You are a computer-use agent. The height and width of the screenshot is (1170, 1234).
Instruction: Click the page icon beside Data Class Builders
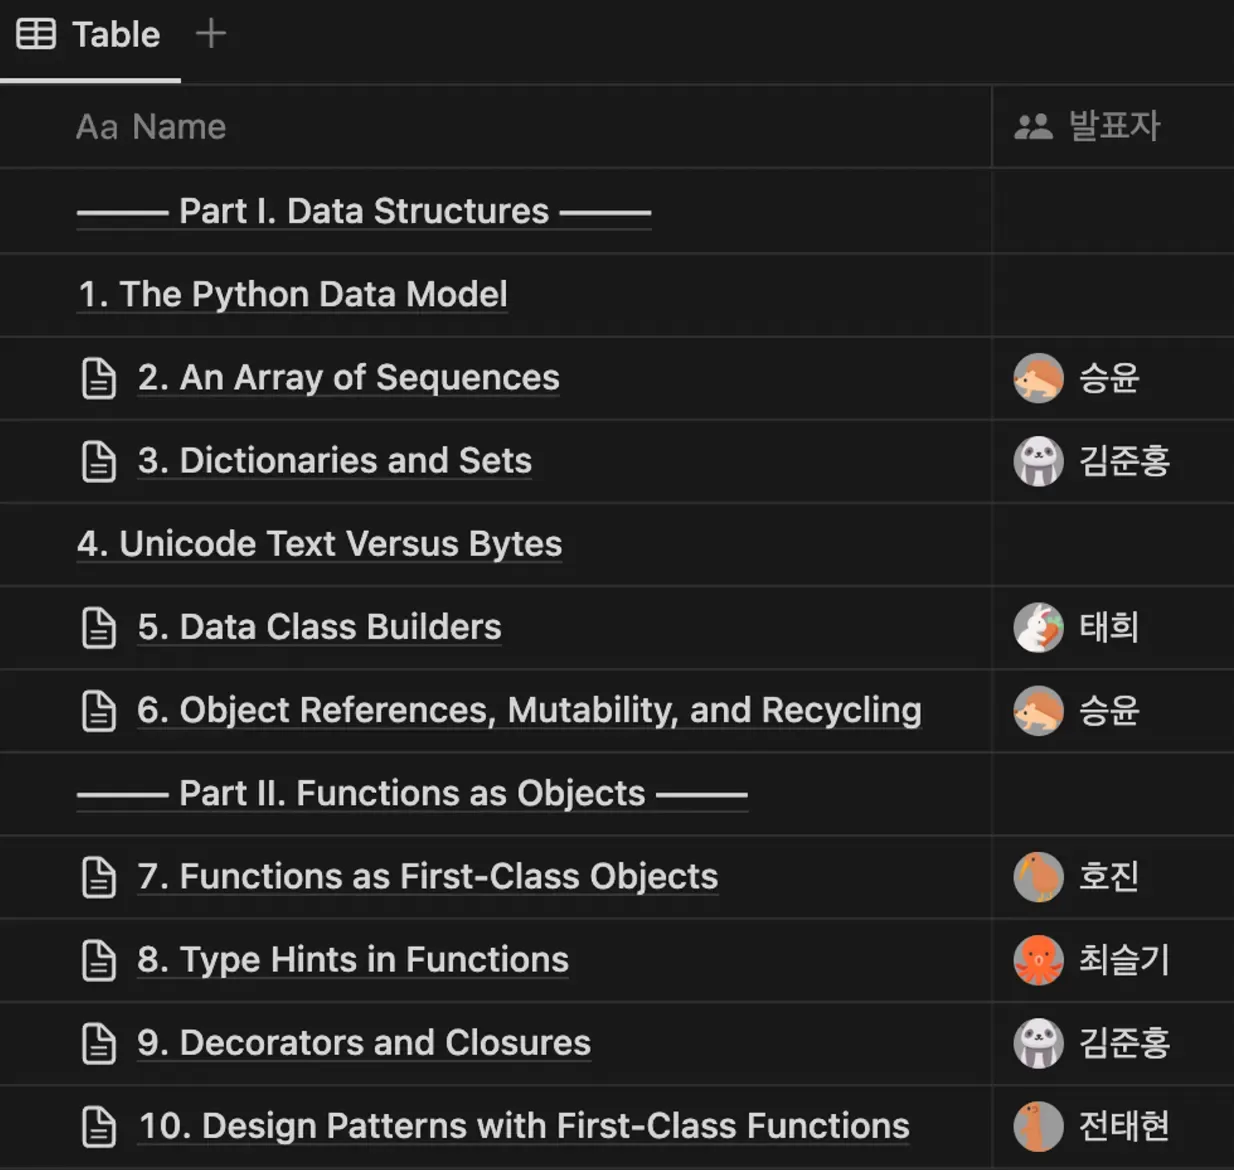click(x=98, y=628)
